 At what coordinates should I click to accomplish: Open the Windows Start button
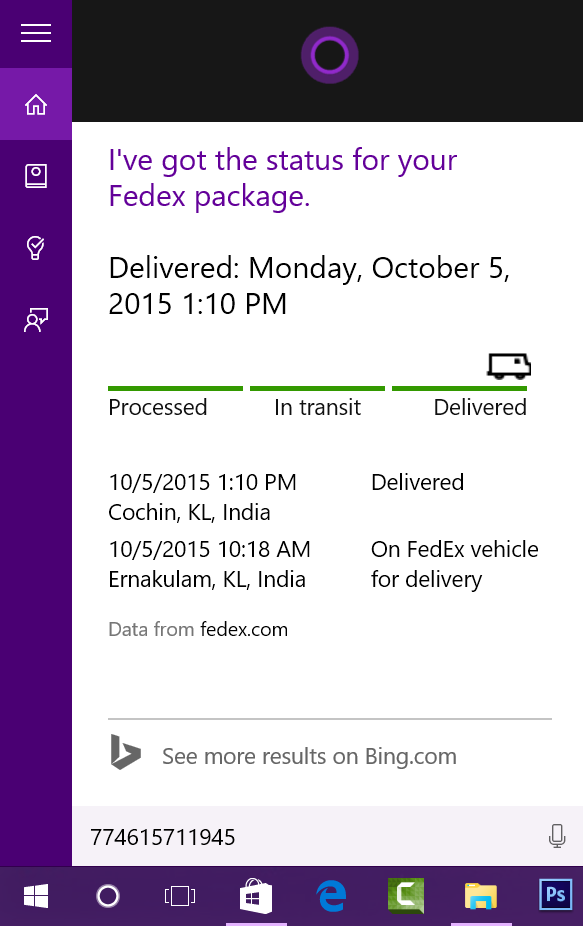tap(36, 896)
